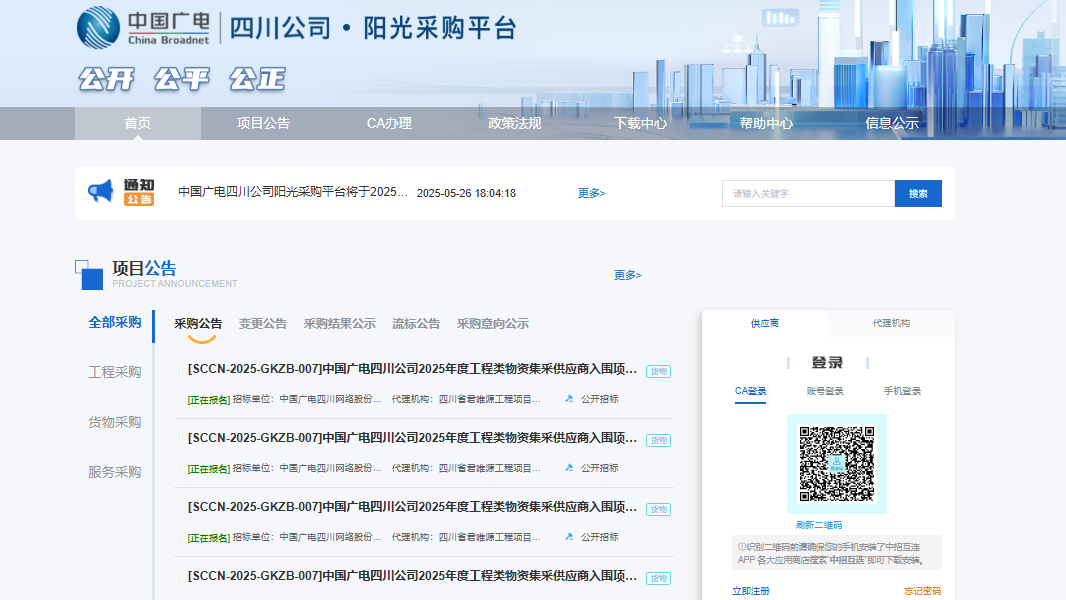Switch to the 采购结果公示 tab
Screen dimensions: 1066x600
coord(339,324)
